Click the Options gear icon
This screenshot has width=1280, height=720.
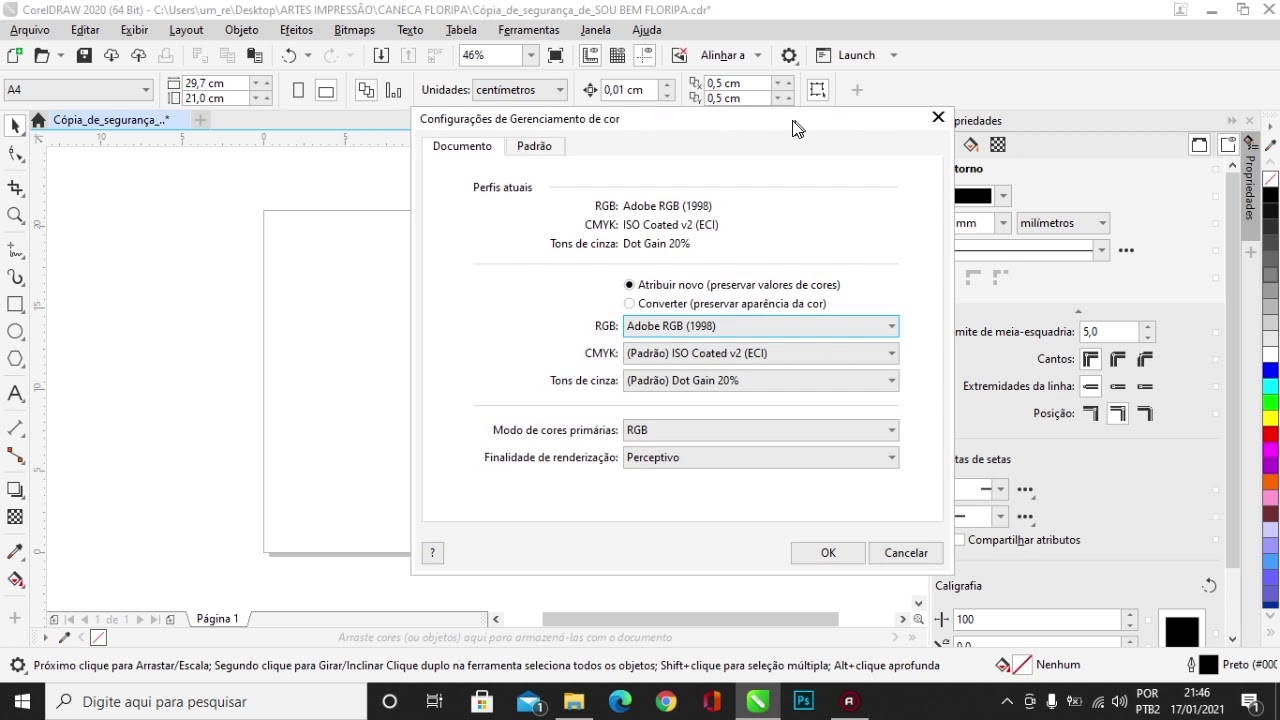[789, 55]
